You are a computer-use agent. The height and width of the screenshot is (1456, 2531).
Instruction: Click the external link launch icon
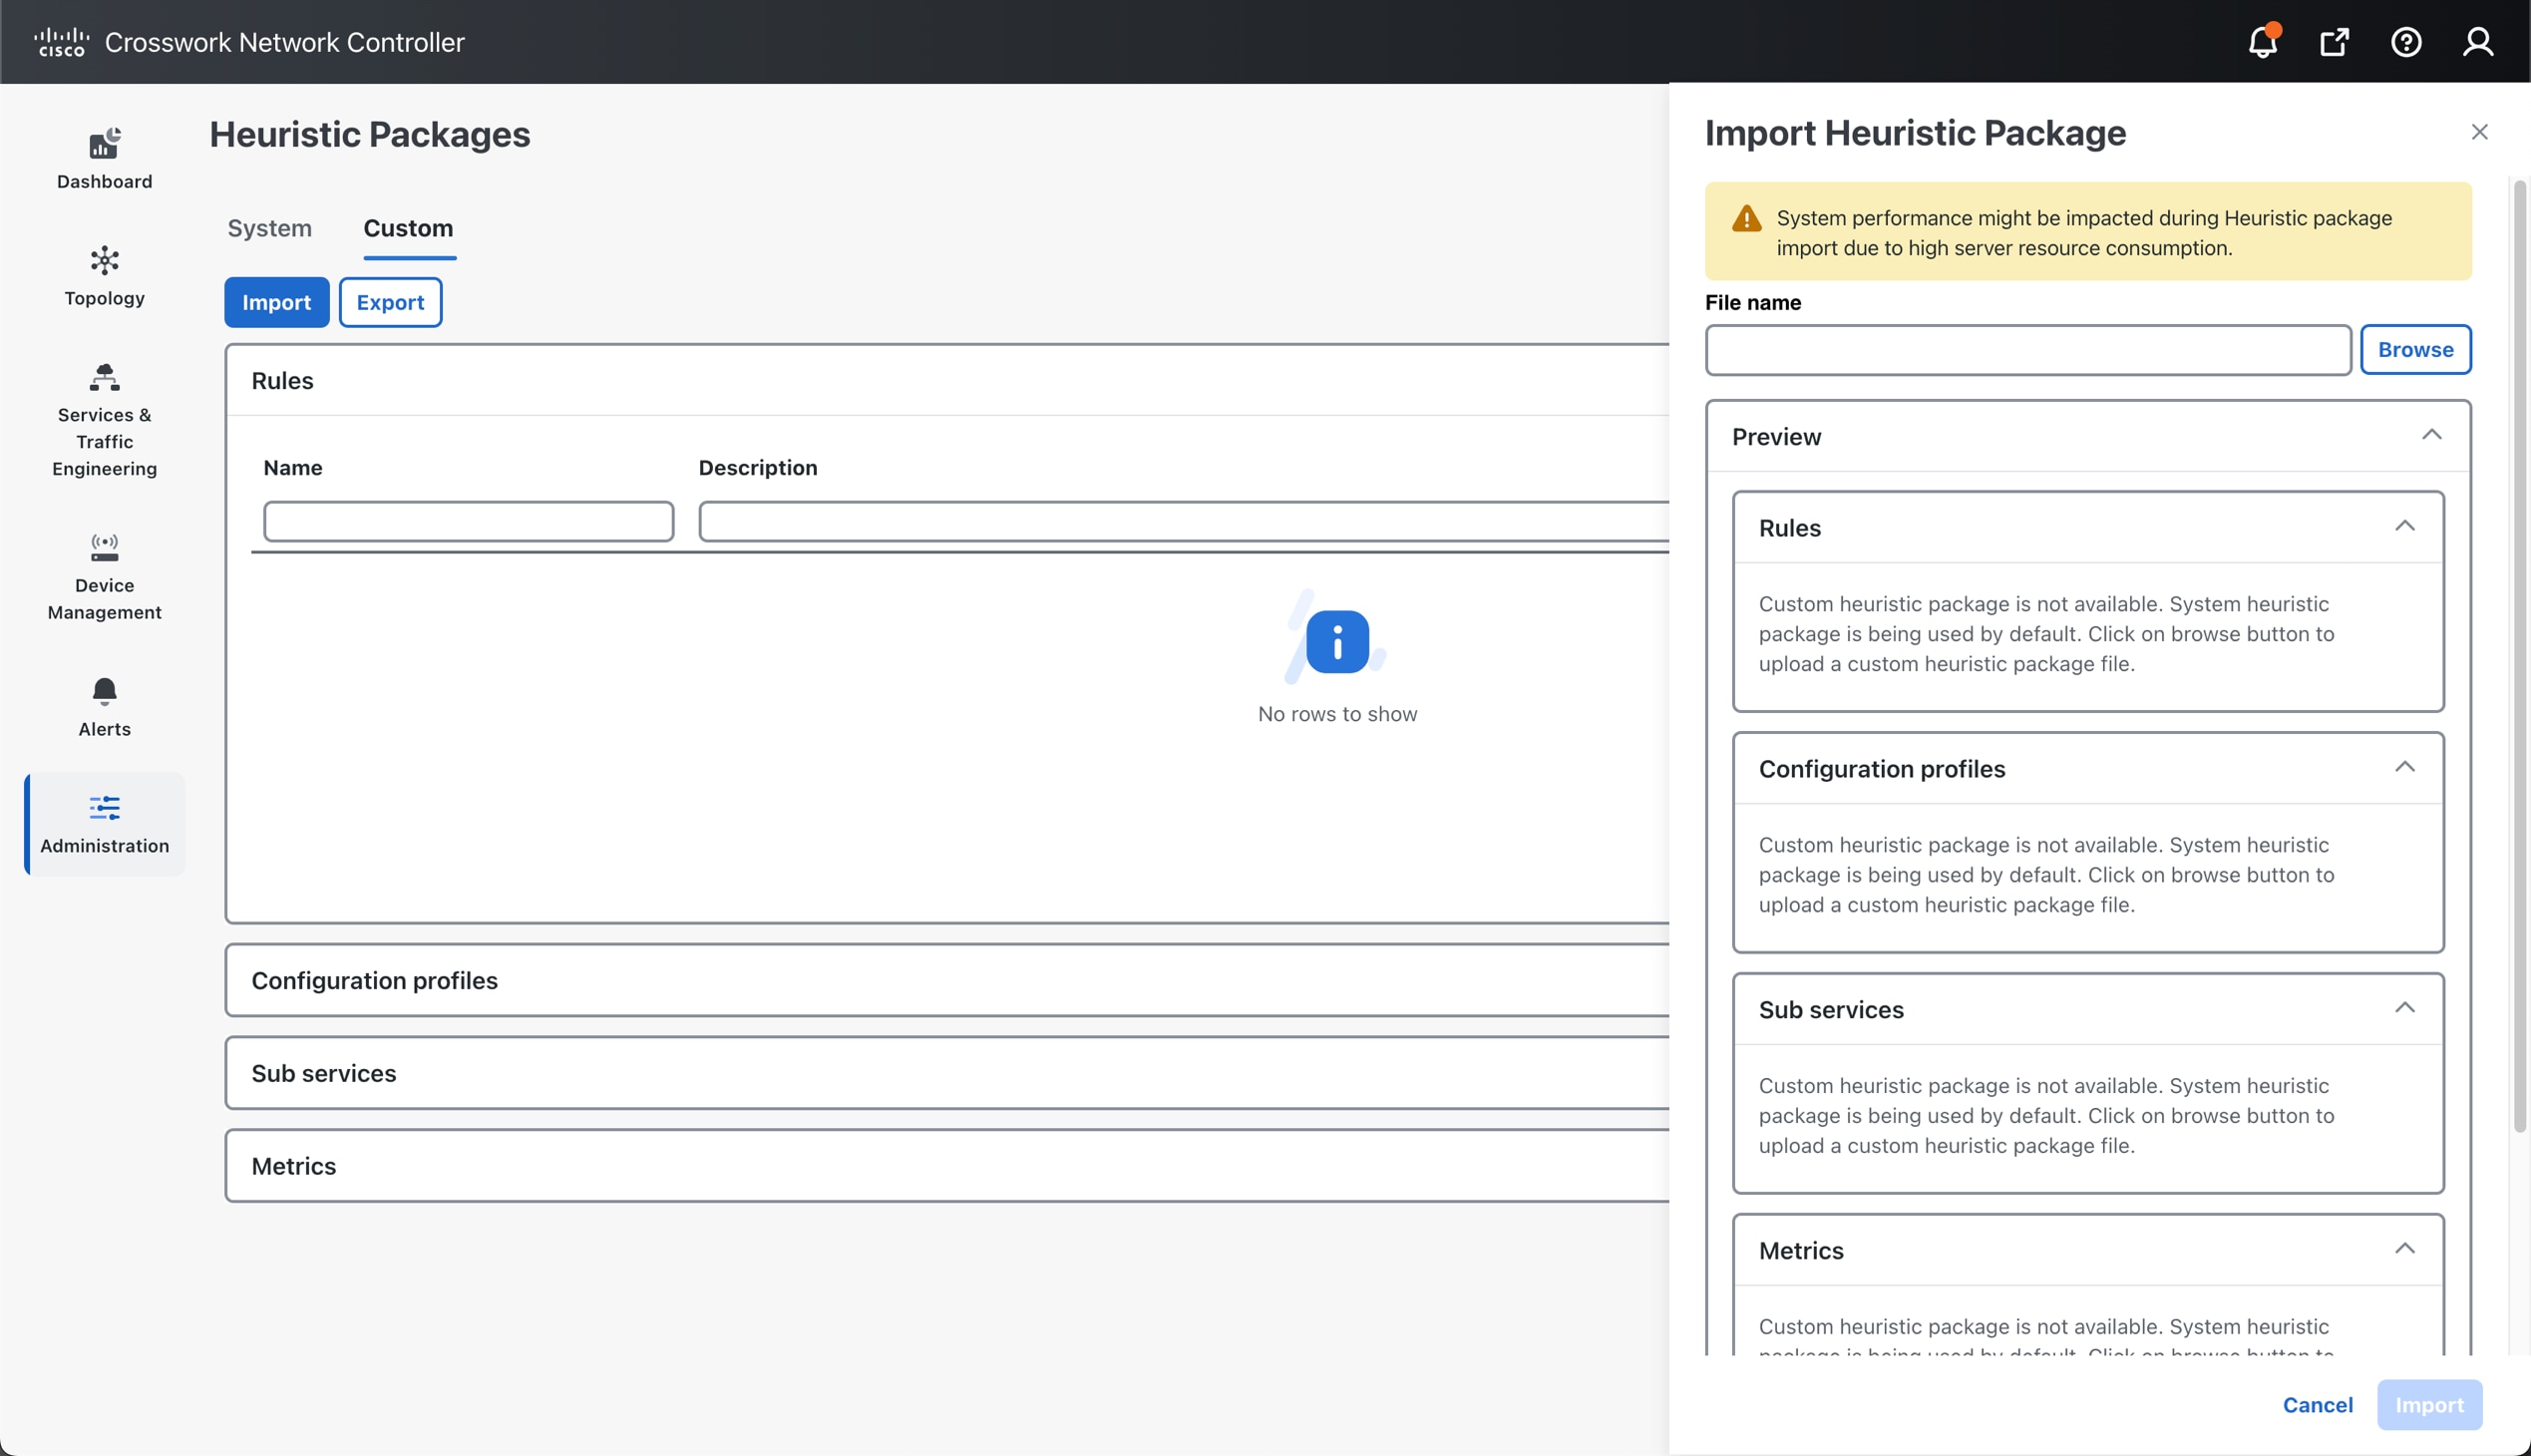click(2333, 42)
